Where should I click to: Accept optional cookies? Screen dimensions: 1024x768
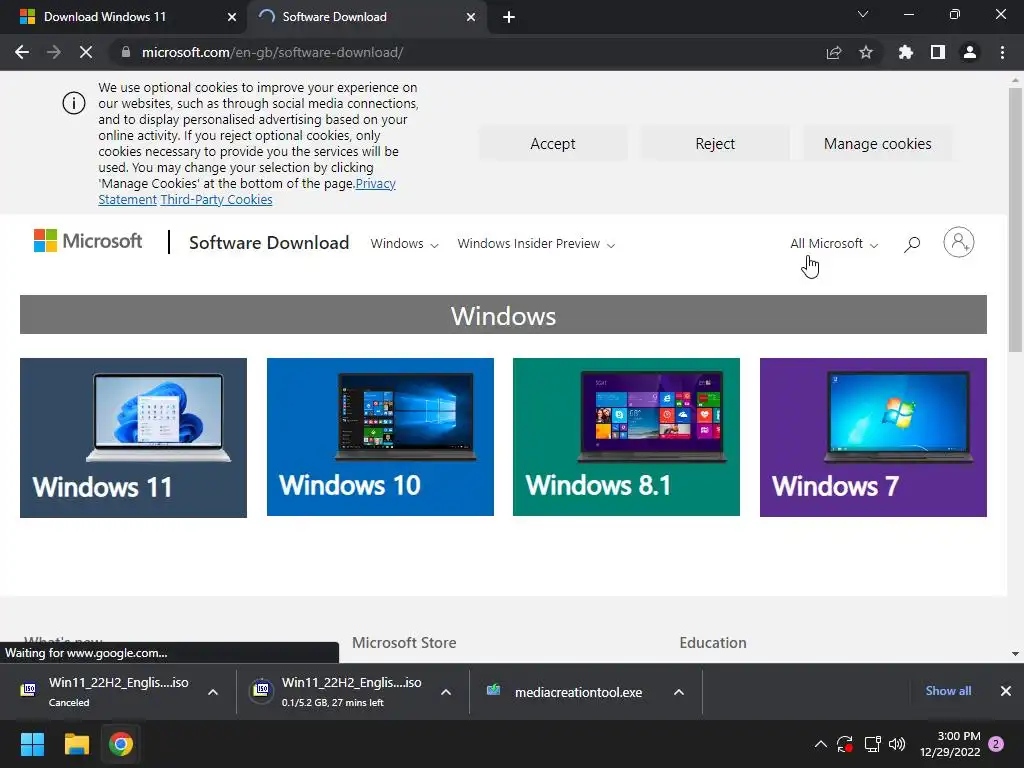552,144
